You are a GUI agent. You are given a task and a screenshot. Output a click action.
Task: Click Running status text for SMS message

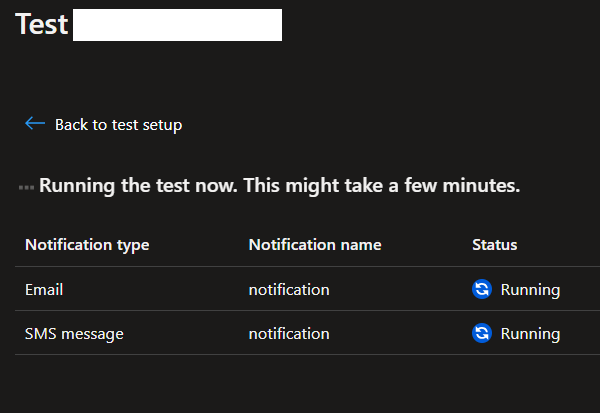click(x=530, y=334)
